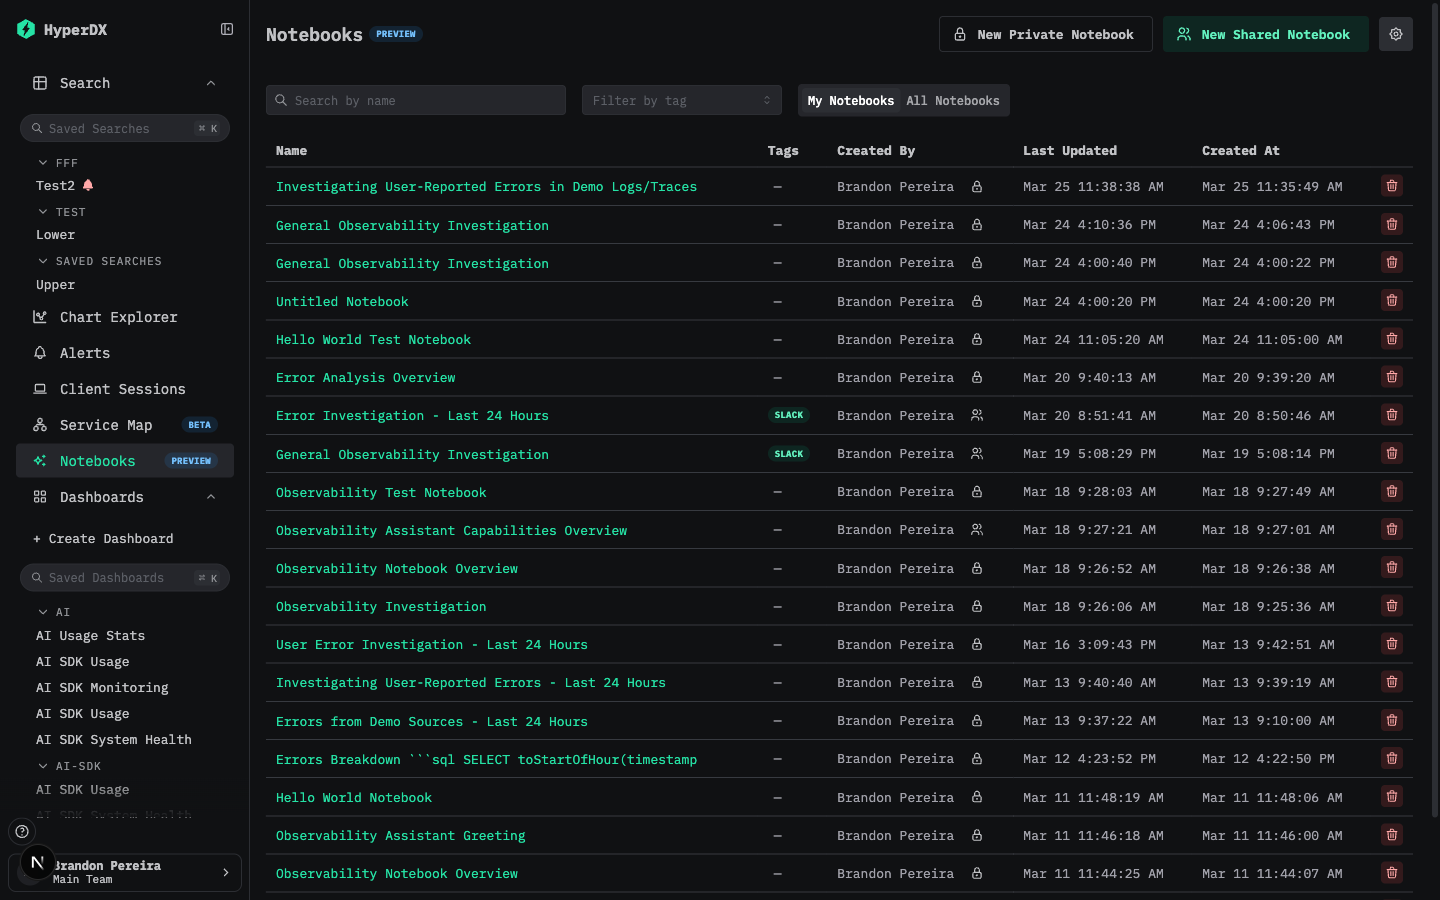The width and height of the screenshot is (1440, 900).
Task: Go to Alerts in the sidebar
Action: tap(85, 353)
